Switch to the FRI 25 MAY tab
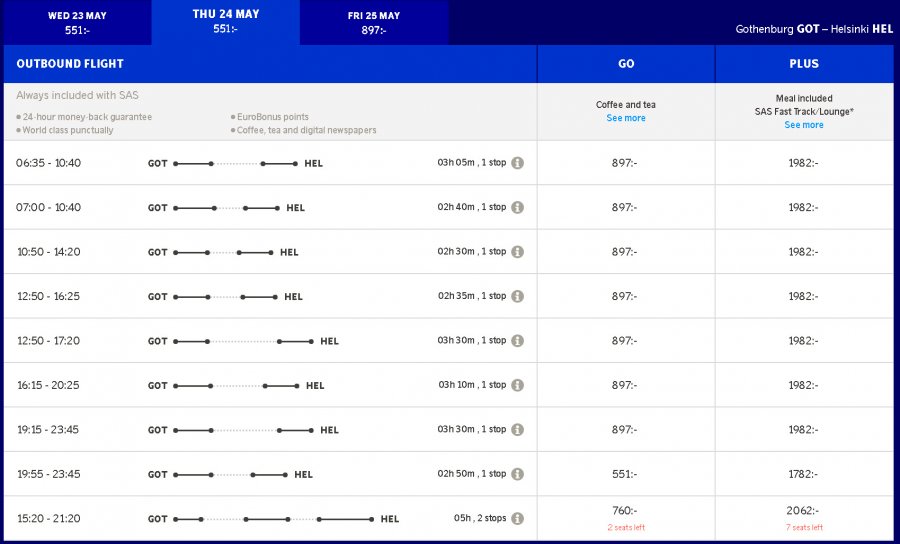The image size is (900, 544). [x=374, y=22]
